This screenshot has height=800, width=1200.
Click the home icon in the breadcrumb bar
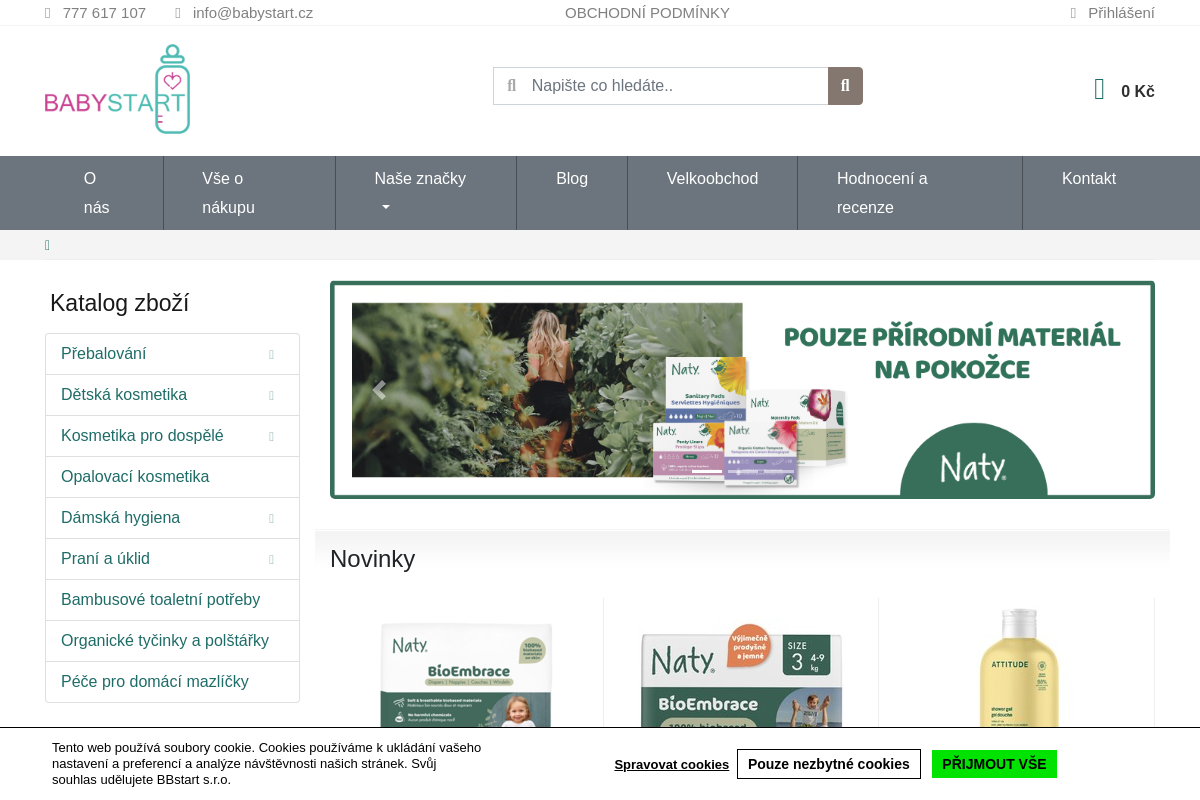tap(47, 245)
